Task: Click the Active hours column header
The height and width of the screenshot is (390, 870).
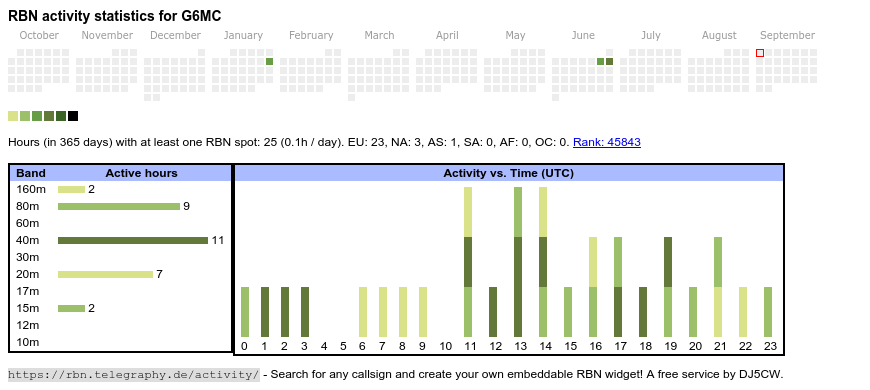Action: click(141, 173)
